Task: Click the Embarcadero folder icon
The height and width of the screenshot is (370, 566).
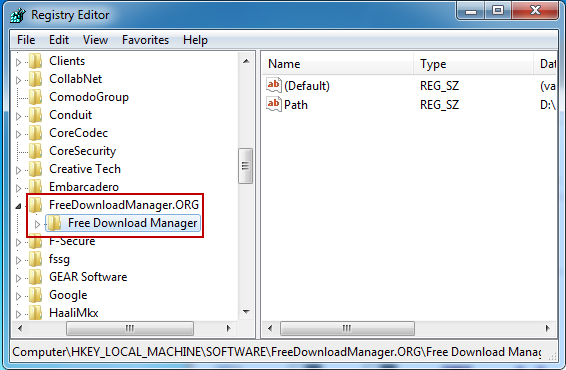Action: tap(35, 187)
